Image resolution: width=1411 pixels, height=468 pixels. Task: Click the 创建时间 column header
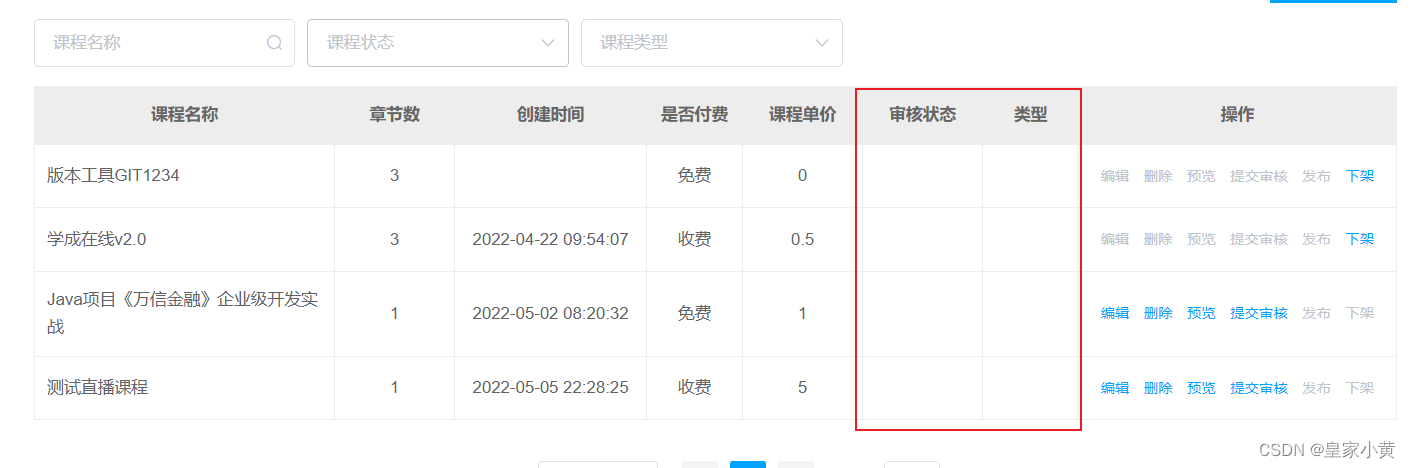coord(550,114)
